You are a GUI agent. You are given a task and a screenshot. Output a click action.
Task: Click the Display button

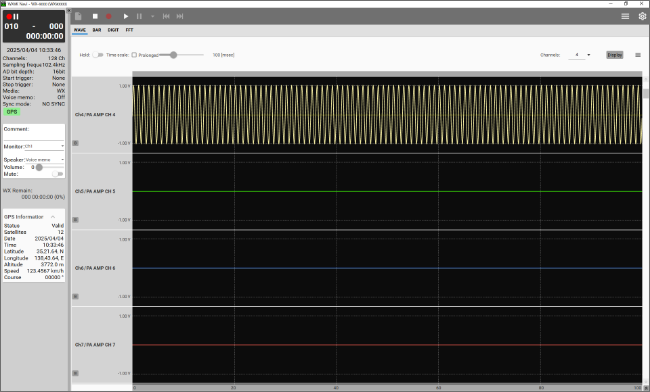pyautogui.click(x=614, y=55)
